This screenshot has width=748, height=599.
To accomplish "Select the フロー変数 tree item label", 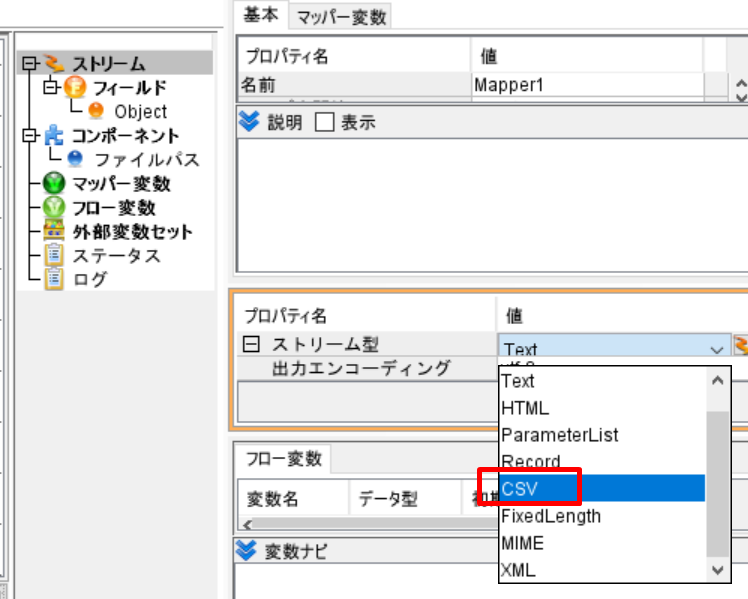I will (114, 208).
